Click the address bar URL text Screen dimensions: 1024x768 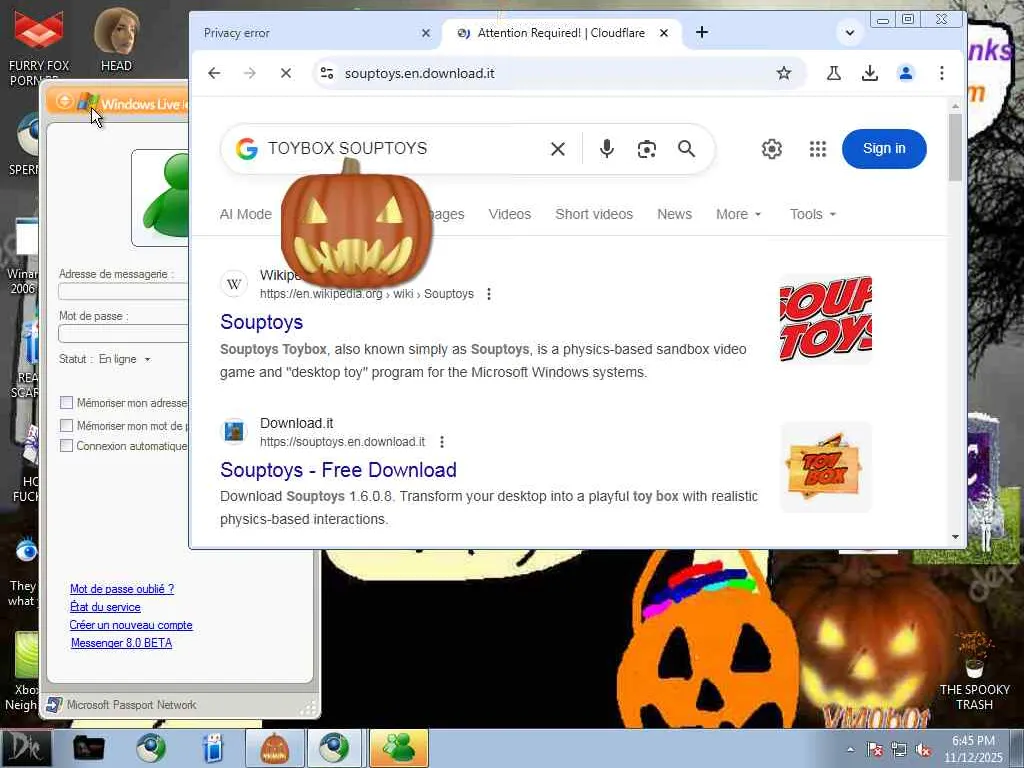[419, 73]
